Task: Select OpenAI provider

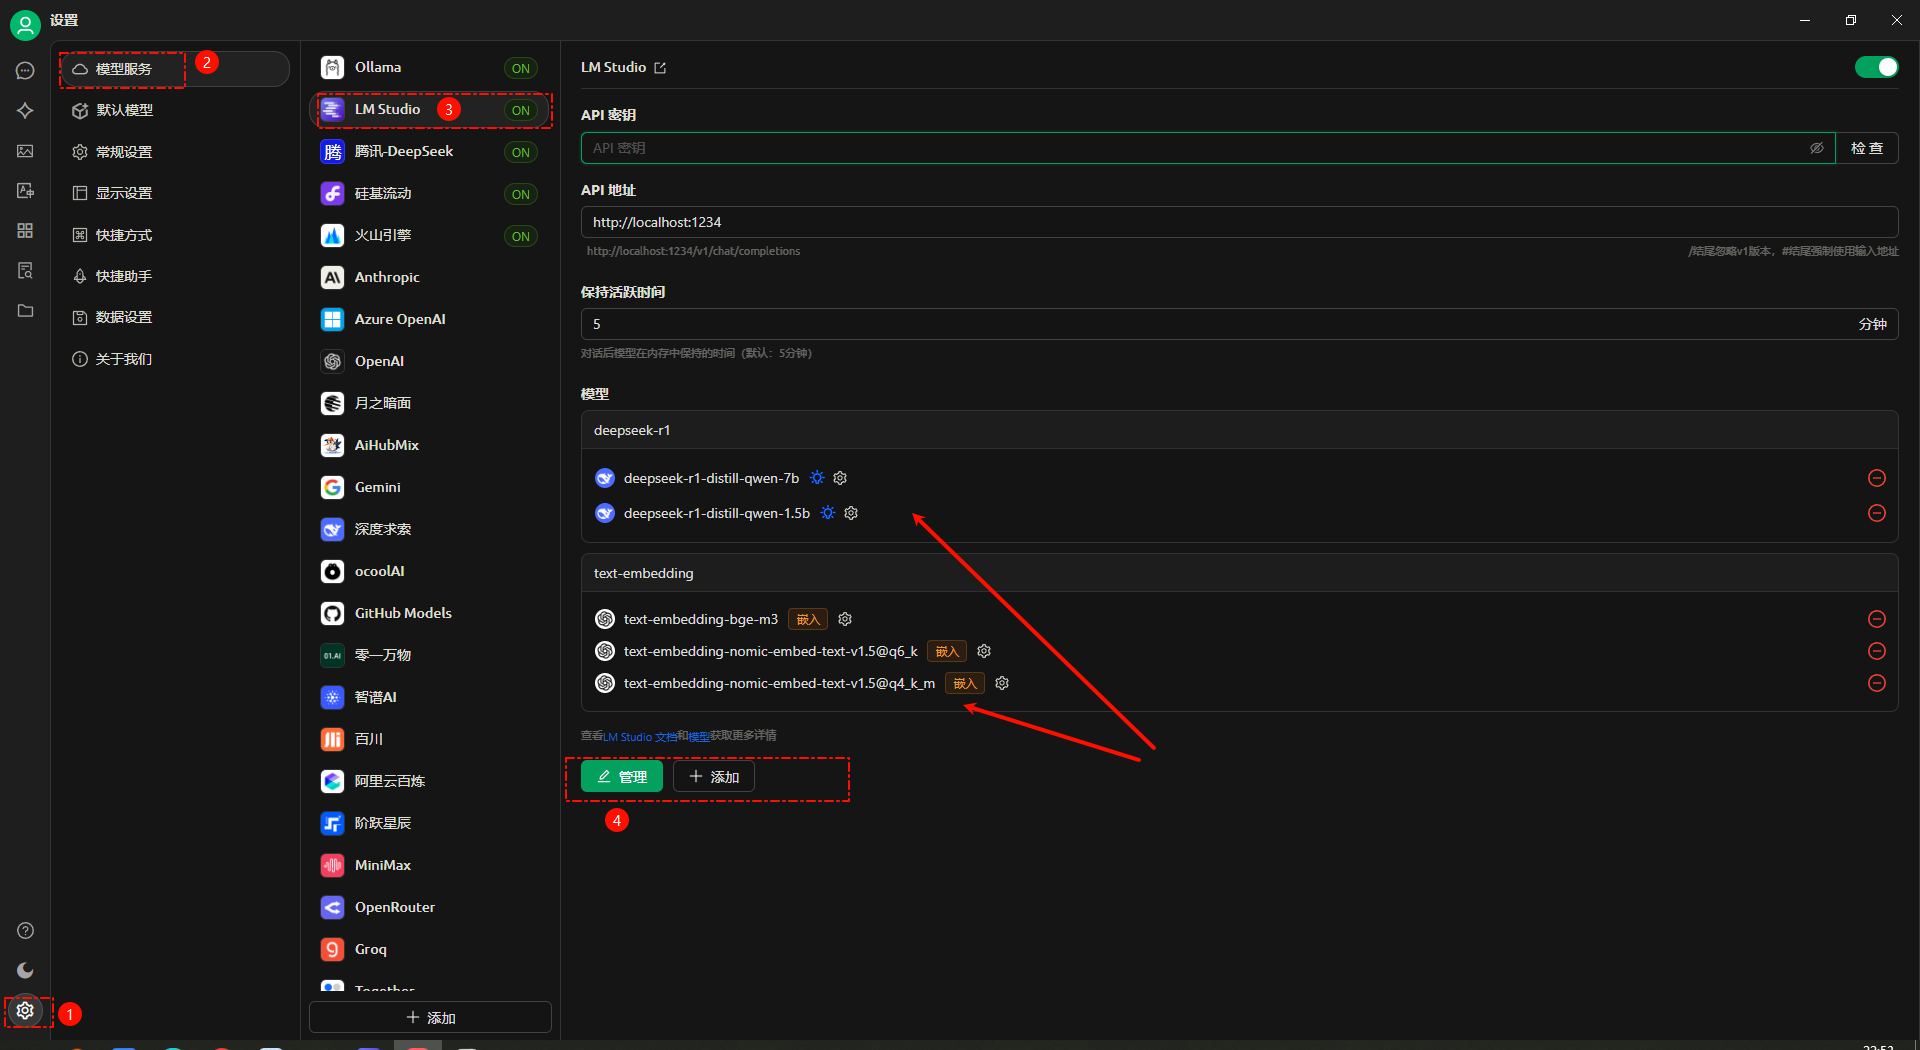Action: [x=430, y=361]
